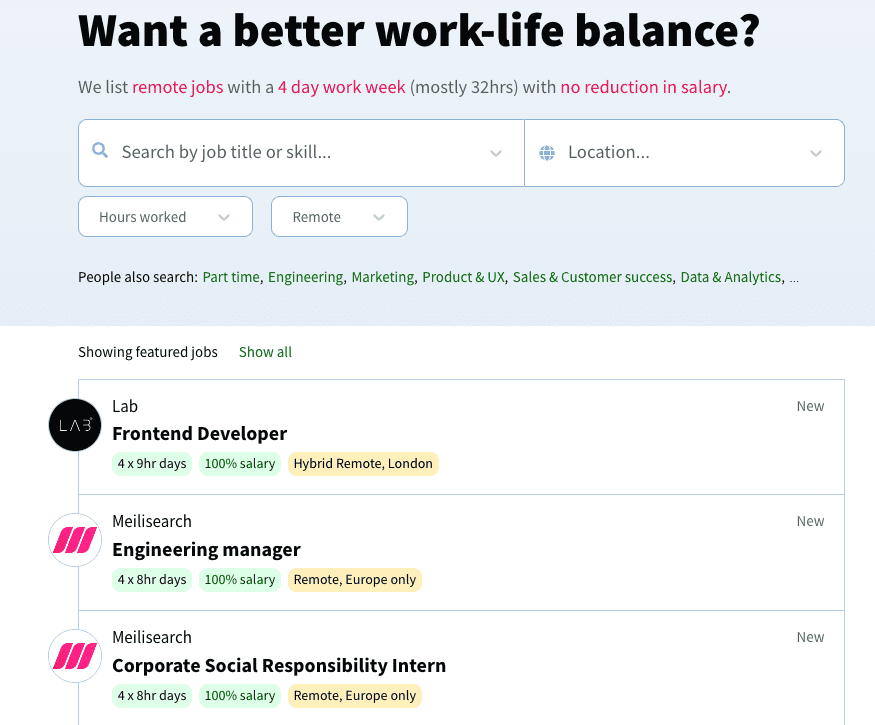Click the magnifying glass search icon
Screen dimensions: 875x725
point(100,151)
